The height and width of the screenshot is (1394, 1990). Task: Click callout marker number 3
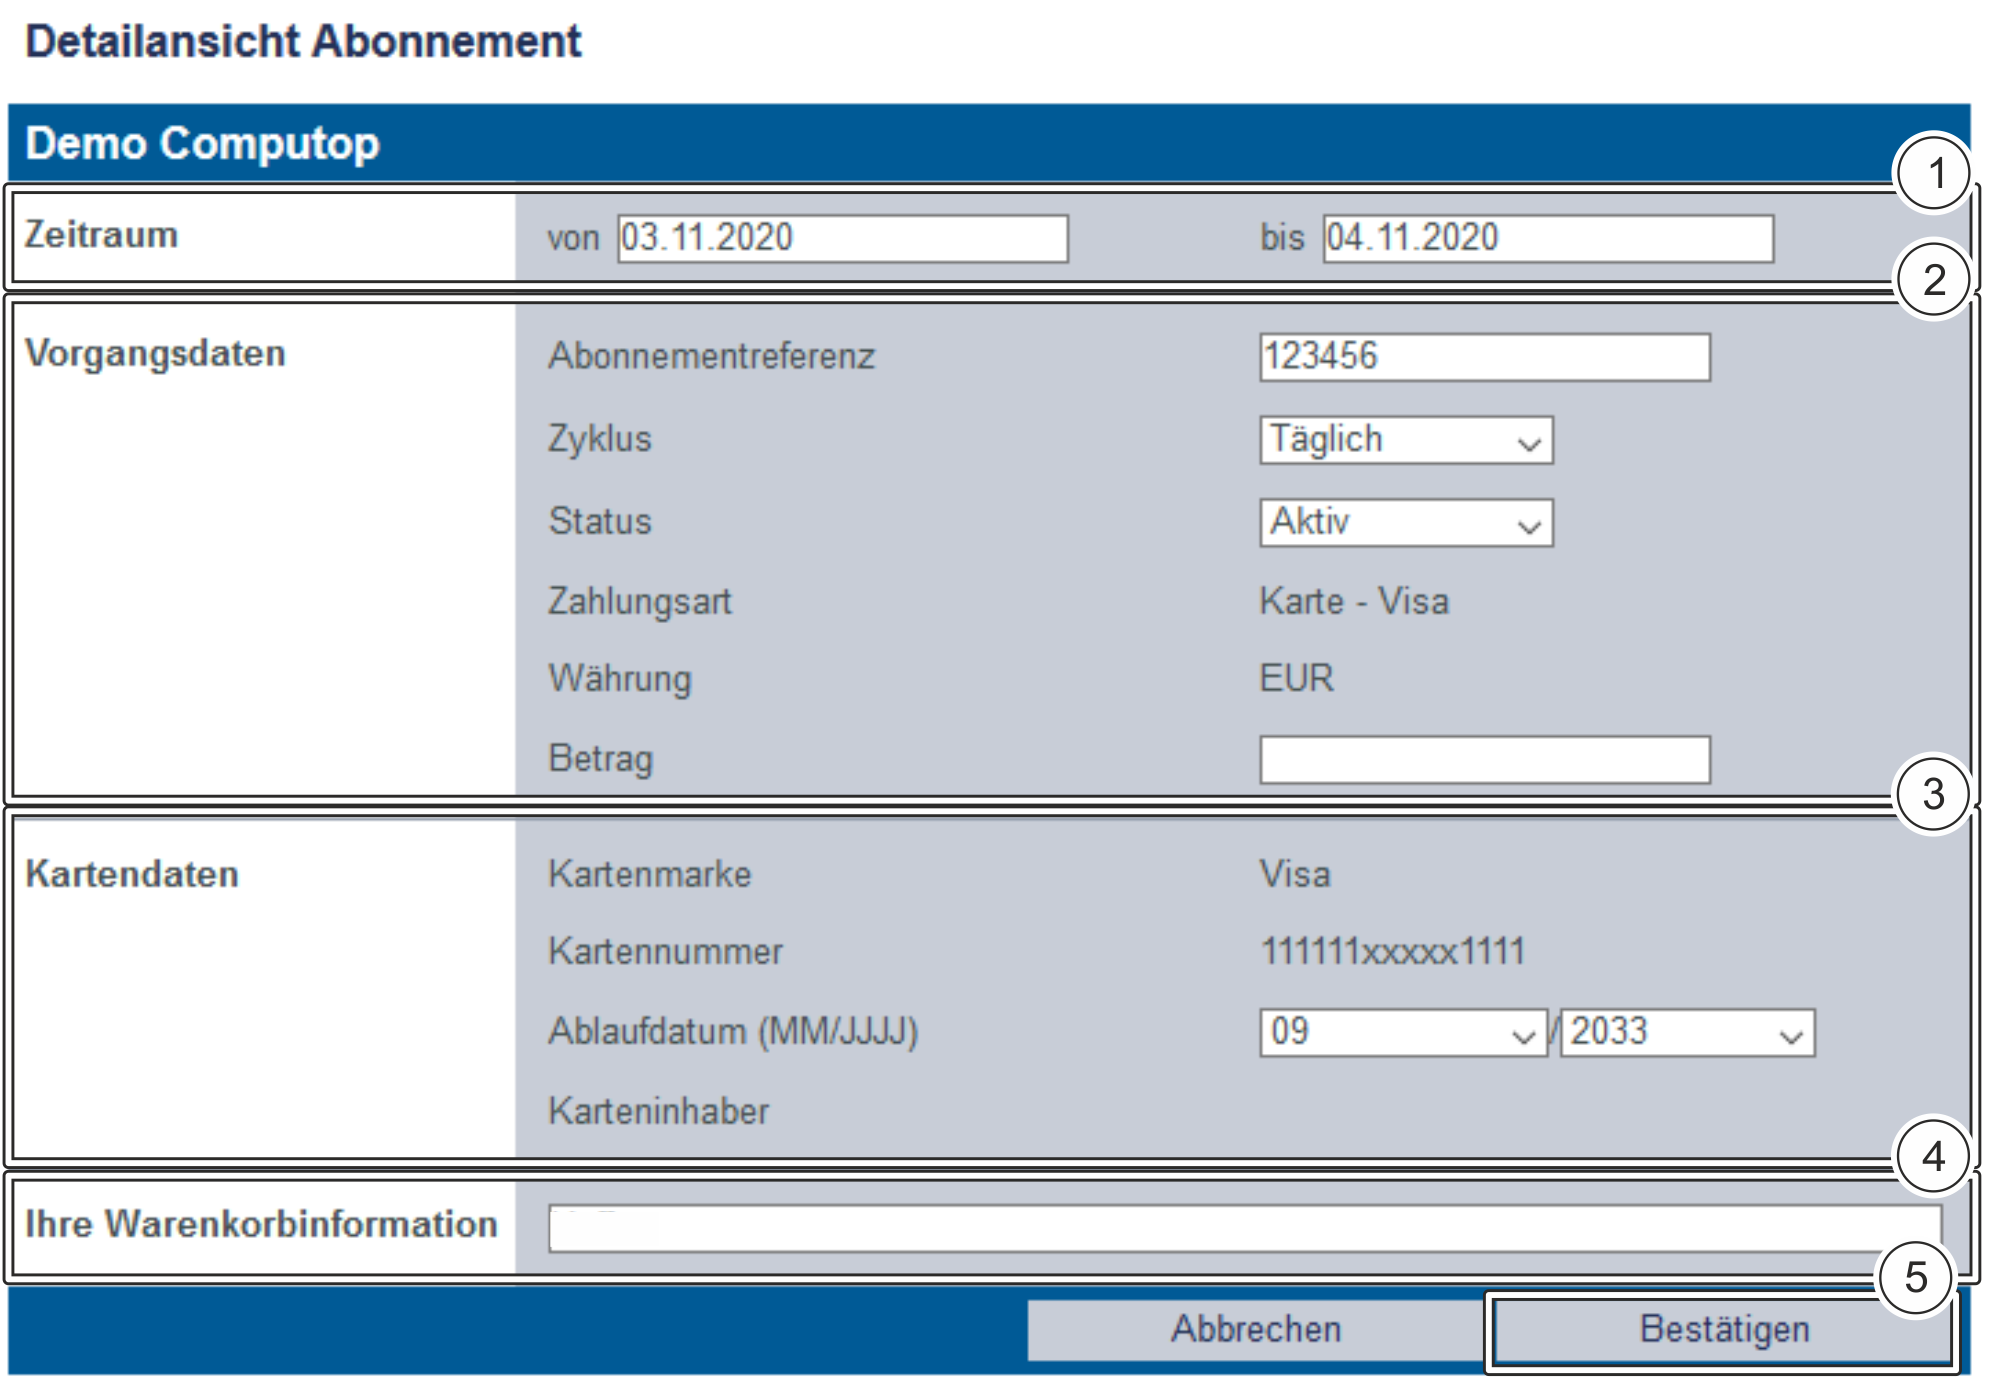tap(1933, 795)
